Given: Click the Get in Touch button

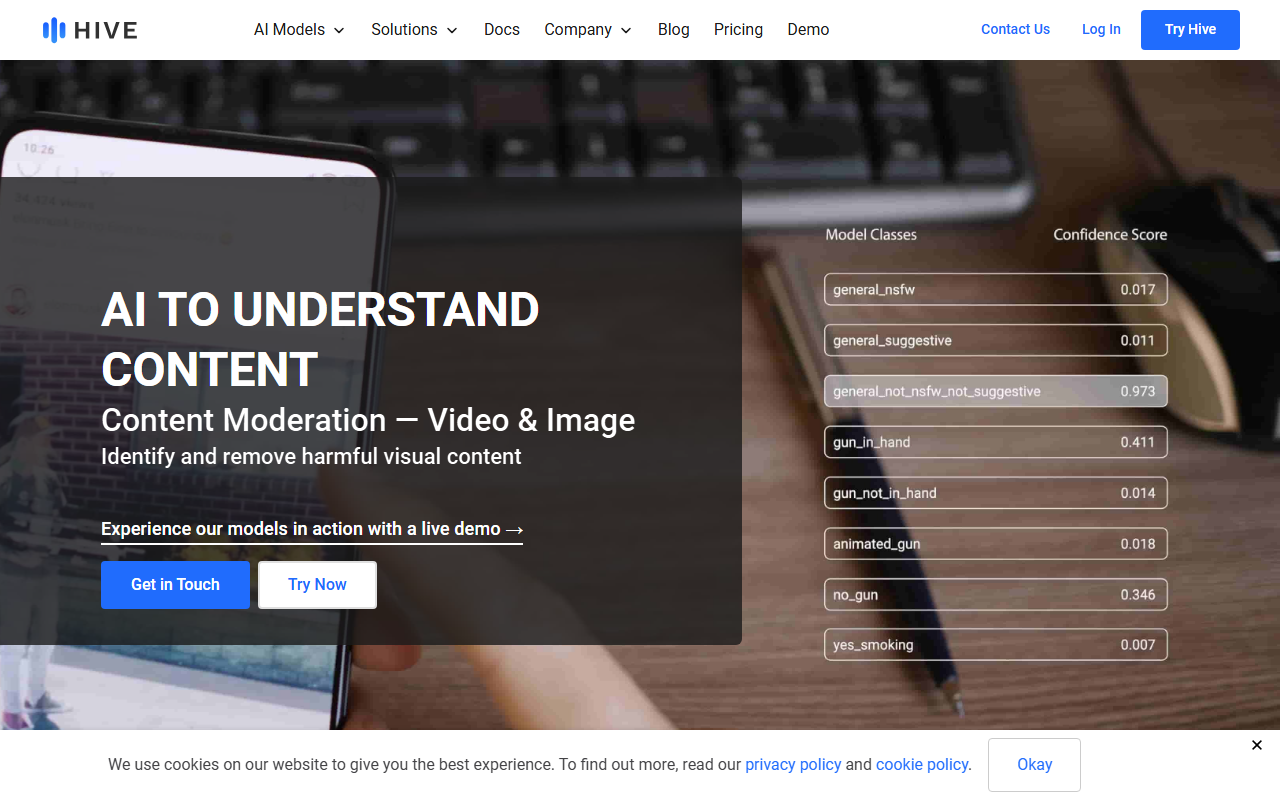Looking at the screenshot, I should (x=175, y=585).
